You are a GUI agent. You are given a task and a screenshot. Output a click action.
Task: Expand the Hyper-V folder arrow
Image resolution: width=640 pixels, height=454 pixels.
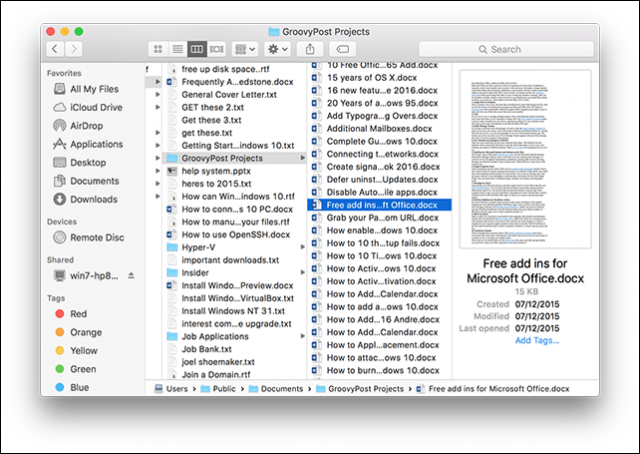click(302, 247)
